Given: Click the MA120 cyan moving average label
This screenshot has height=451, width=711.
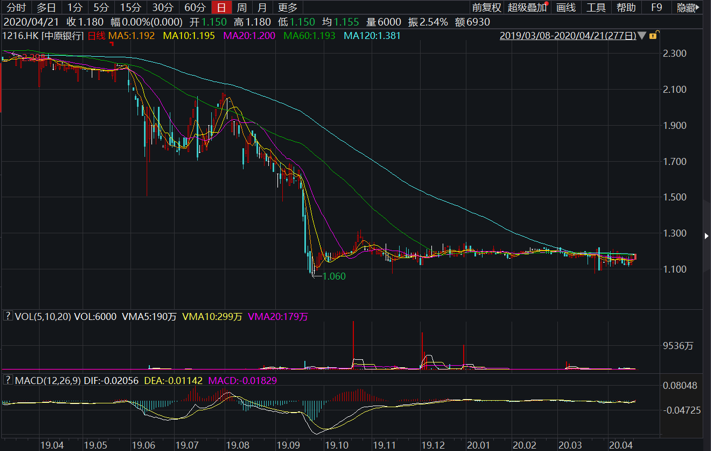Looking at the screenshot, I should (x=371, y=36).
